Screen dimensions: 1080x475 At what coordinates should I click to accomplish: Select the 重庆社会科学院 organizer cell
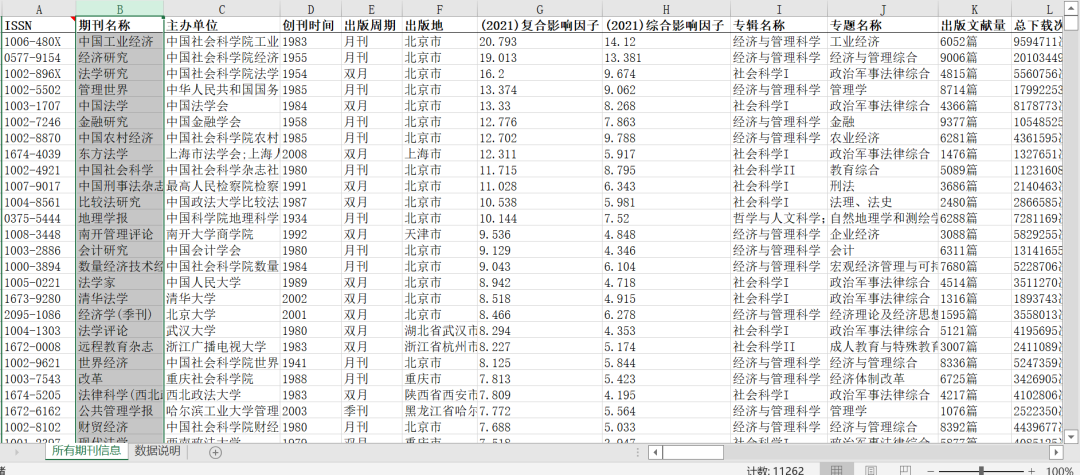(x=222, y=379)
